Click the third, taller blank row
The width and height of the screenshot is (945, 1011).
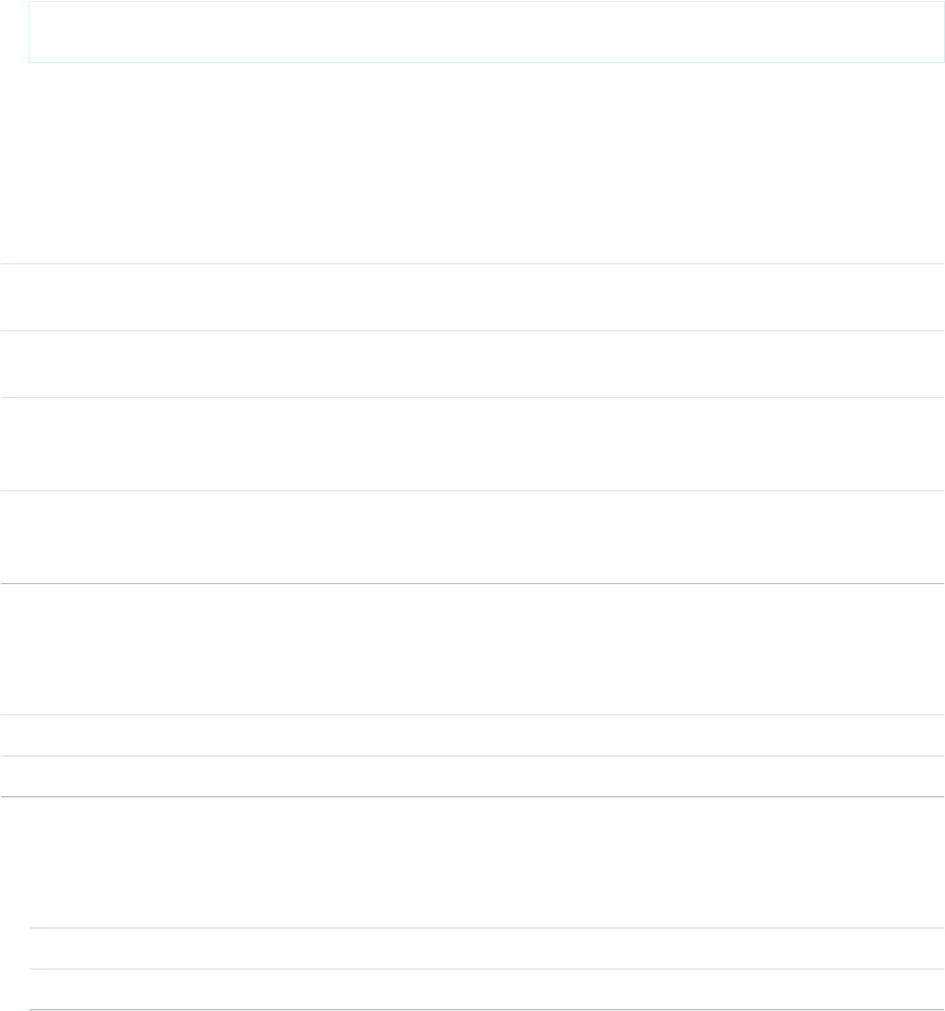pyautogui.click(x=472, y=444)
